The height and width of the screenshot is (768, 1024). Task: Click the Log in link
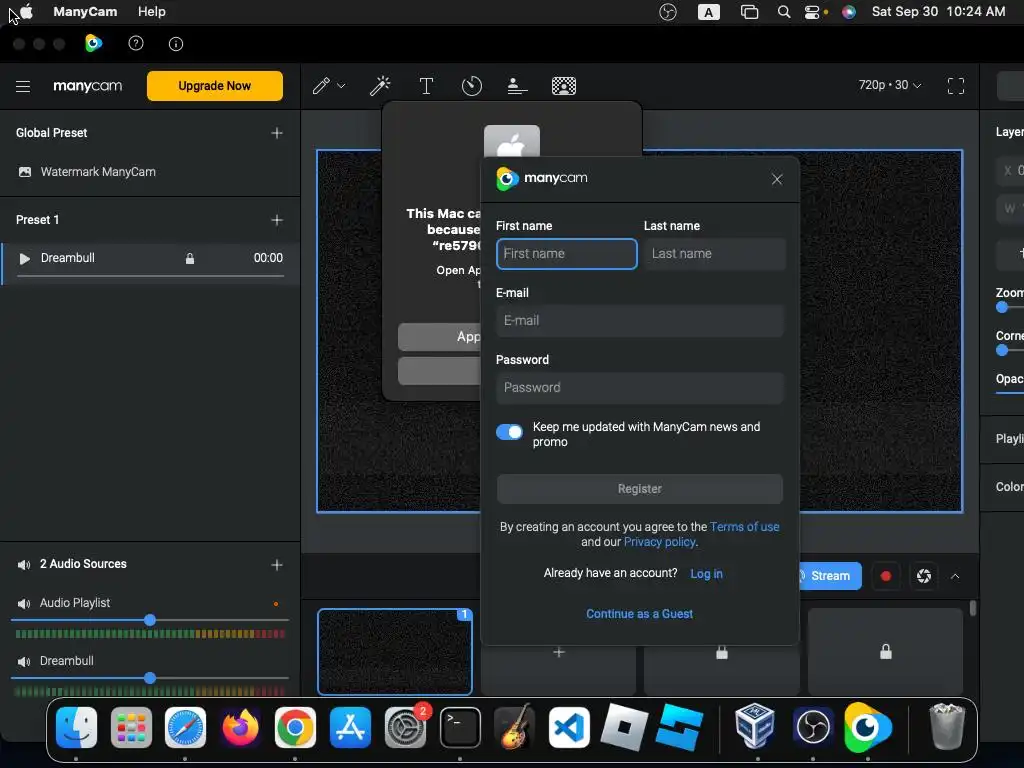pyautogui.click(x=707, y=574)
